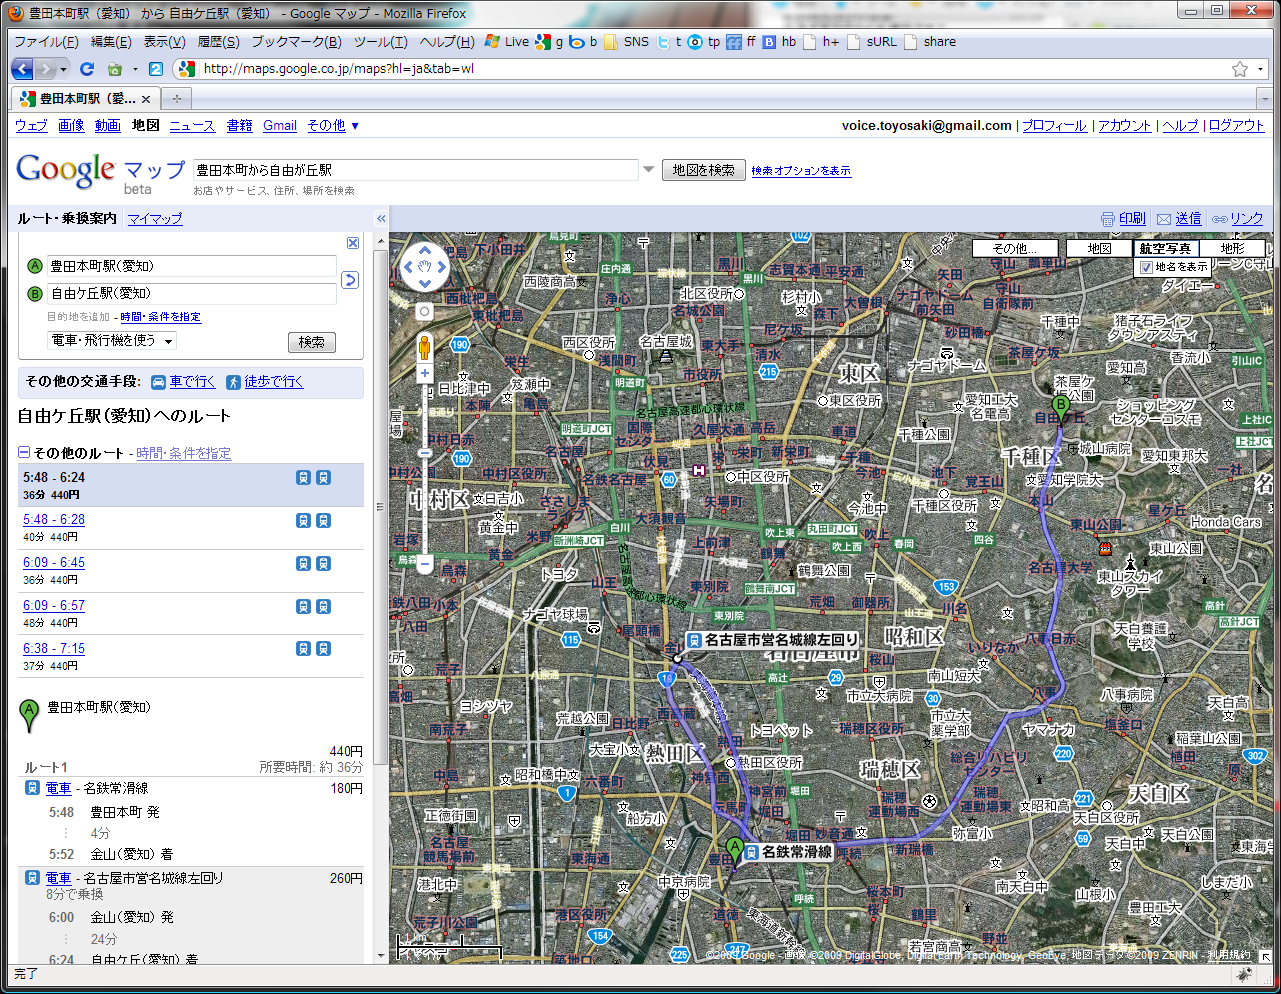The width and height of the screenshot is (1281, 994).
Task: Open the search box history dropdown arrow
Action: [648, 170]
